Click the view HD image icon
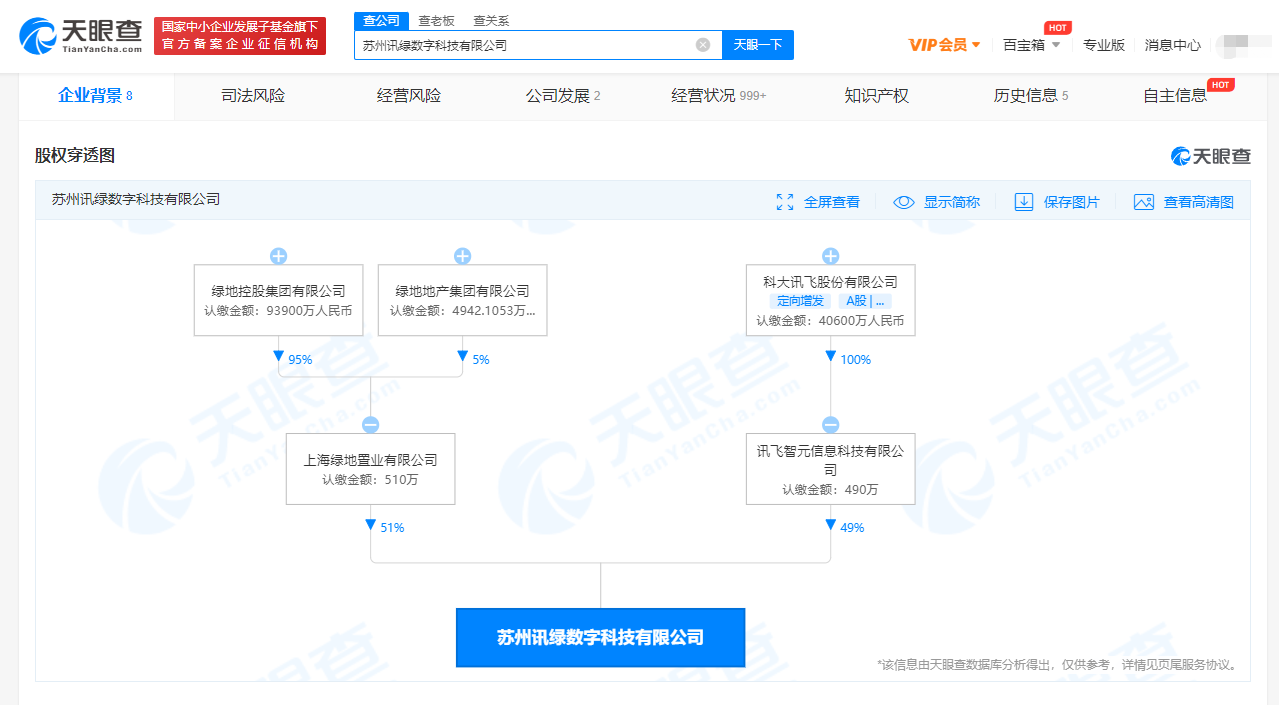Viewport: 1279px width, 705px height. point(1144,202)
